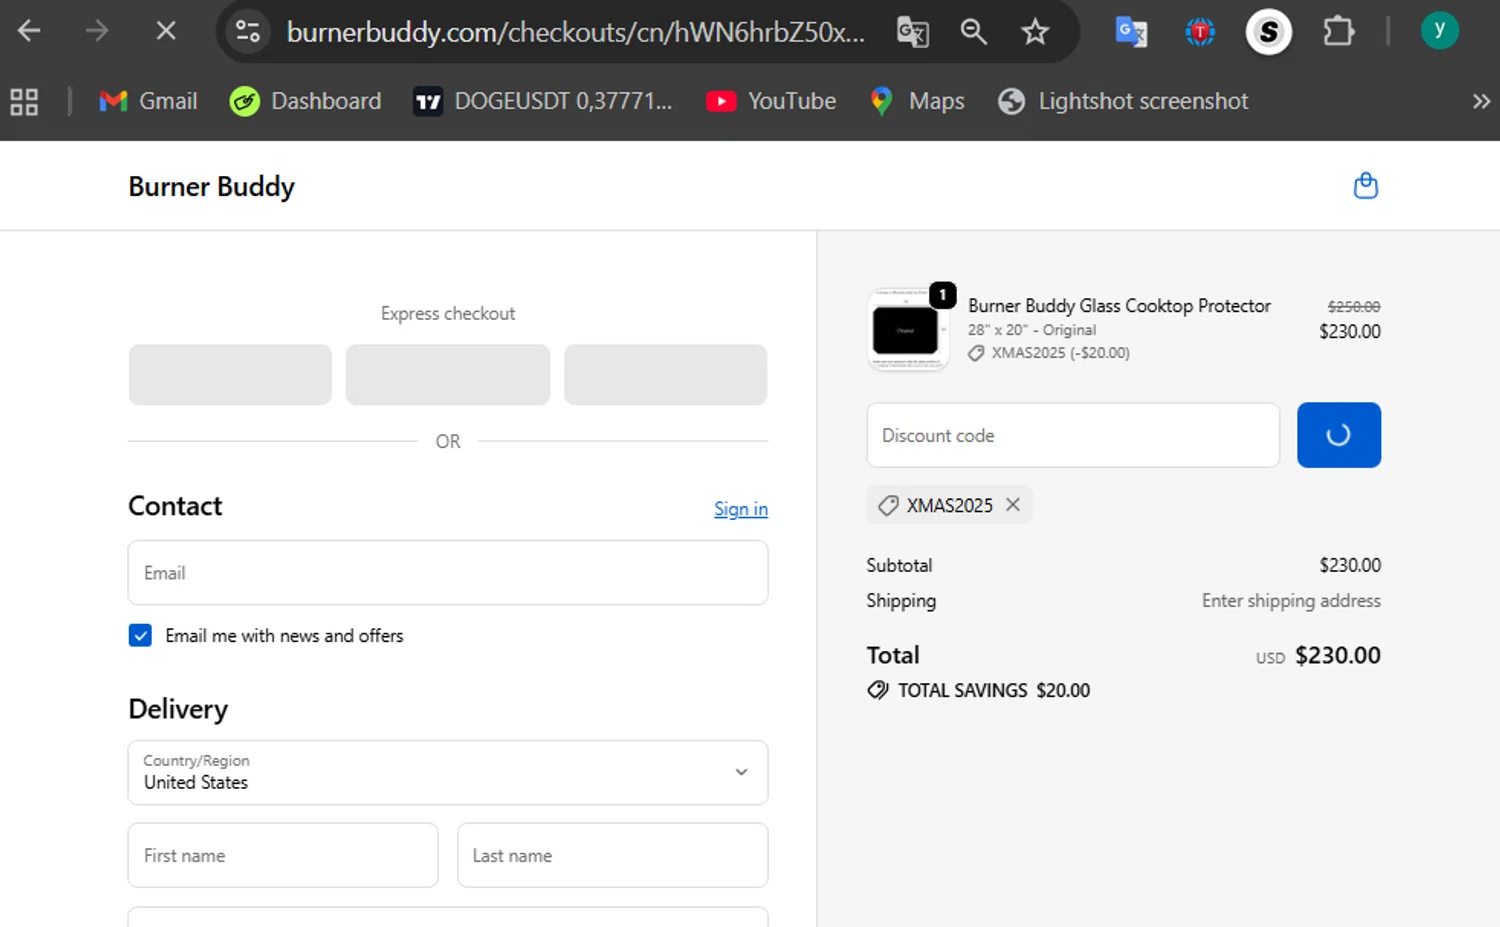Screen dimensions: 1500x927
Task: Remove the XMAS2025 discount code
Action: coord(1013,505)
